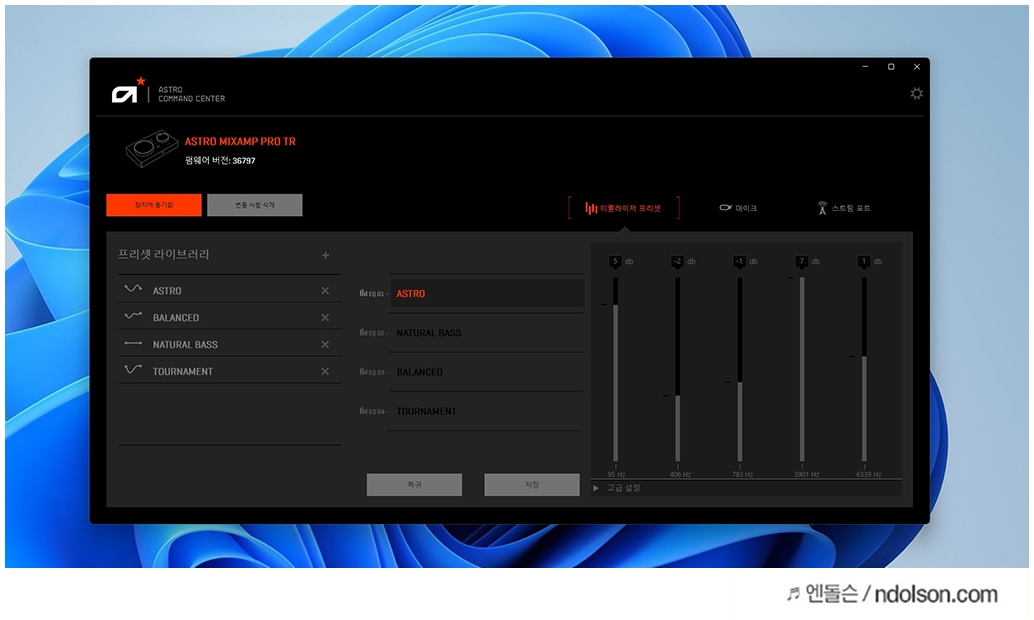Adjust the 3901 Hz band slider
Screen dimensions: 1034x620
point(802,369)
